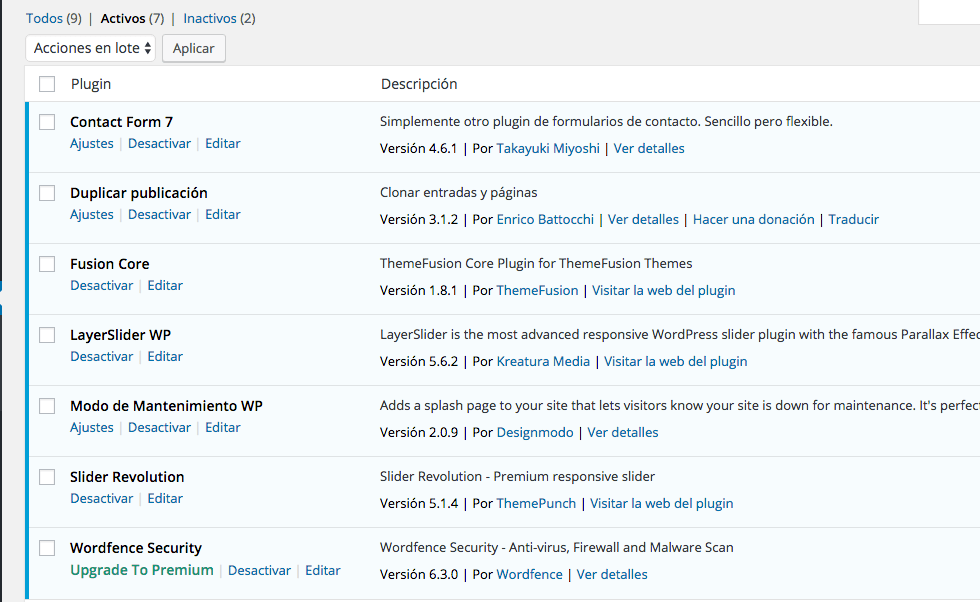Viewport: 980px width, 602px height.
Task: Desactivar the Contact Form 7 plugin
Action: coord(159,143)
